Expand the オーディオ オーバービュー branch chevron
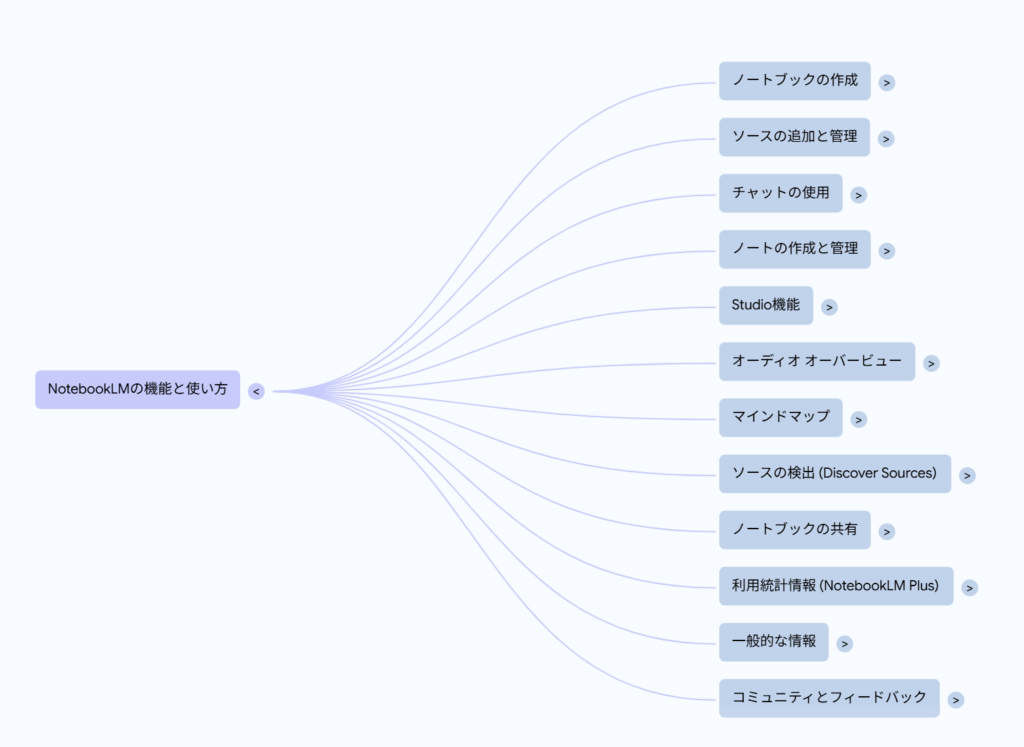 coord(931,364)
